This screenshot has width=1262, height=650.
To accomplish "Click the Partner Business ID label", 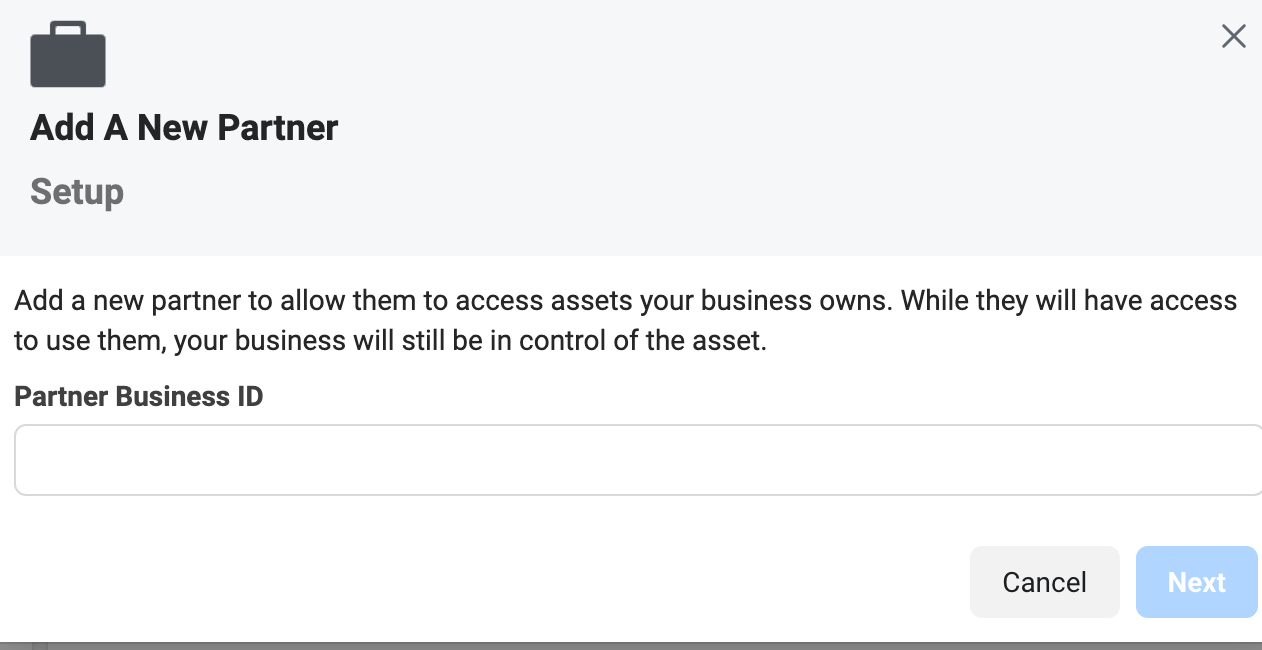I will tap(138, 396).
